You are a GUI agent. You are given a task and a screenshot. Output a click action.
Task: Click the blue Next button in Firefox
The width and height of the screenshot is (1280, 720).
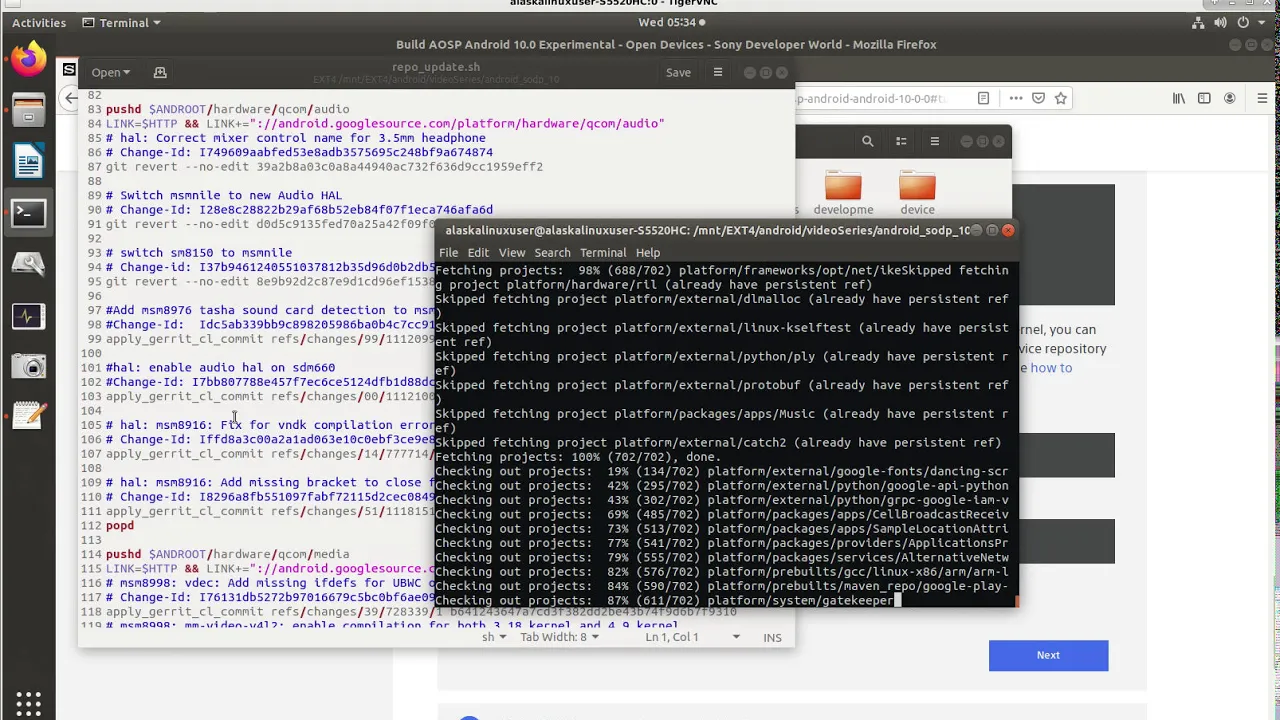1048,655
